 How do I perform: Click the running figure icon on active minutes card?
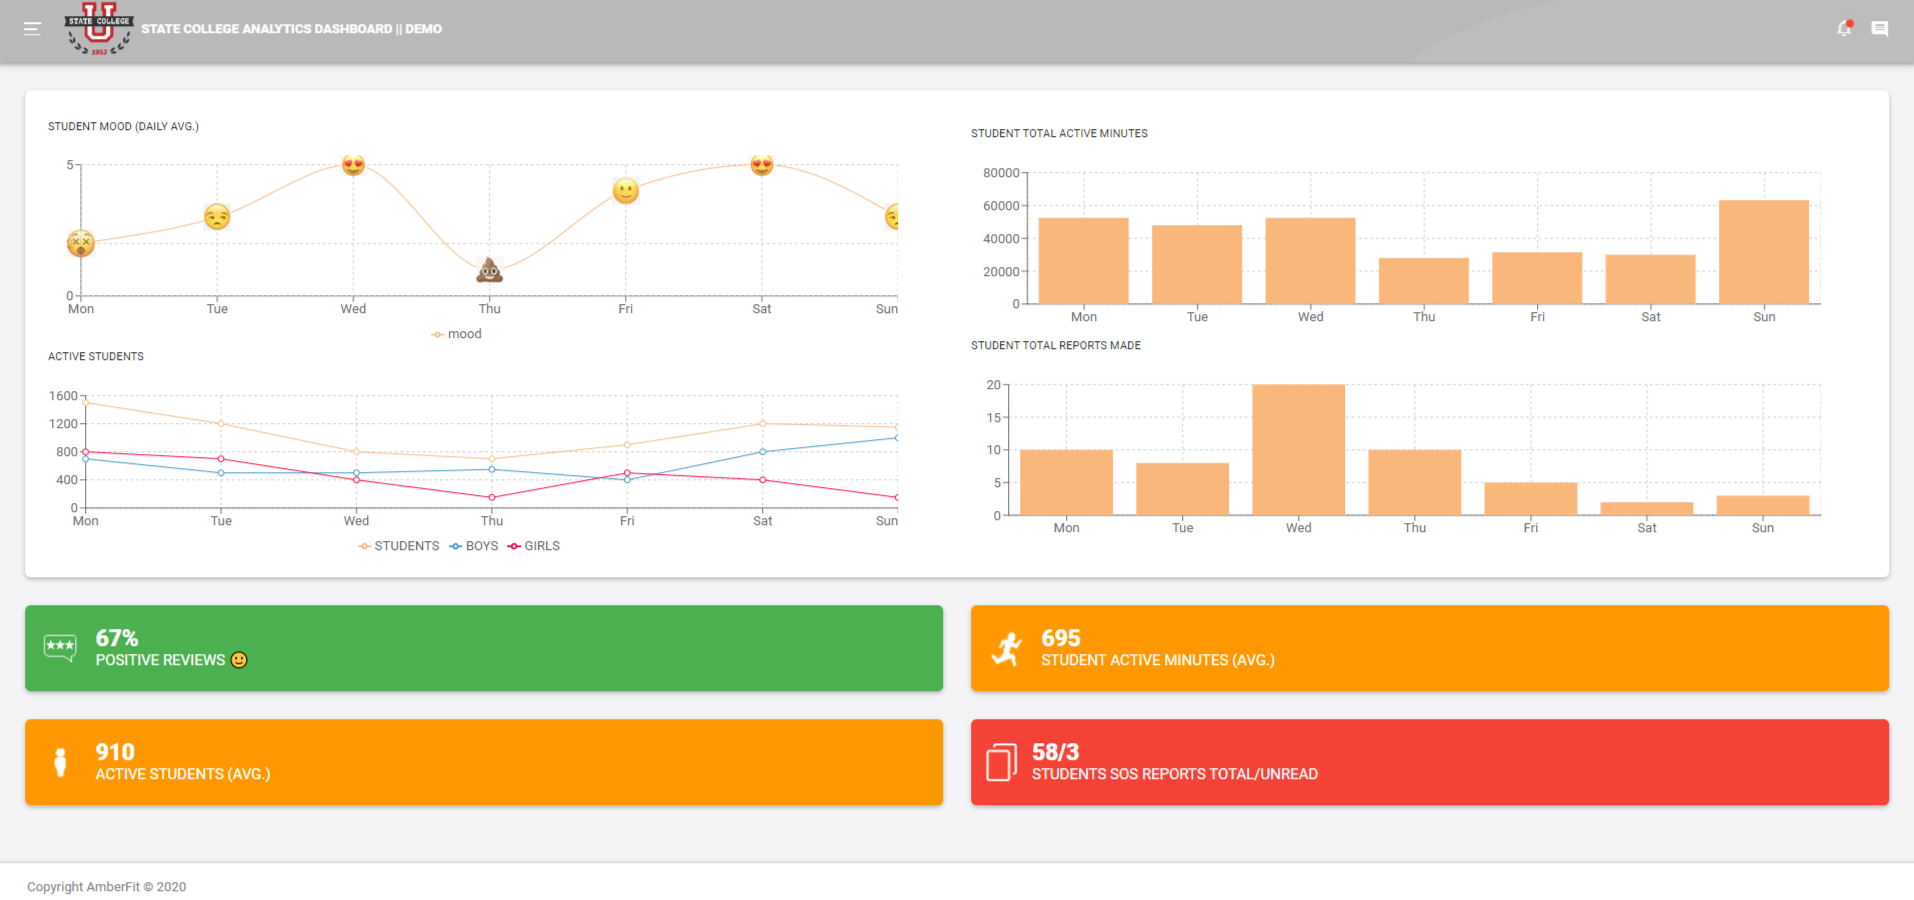tap(1007, 649)
